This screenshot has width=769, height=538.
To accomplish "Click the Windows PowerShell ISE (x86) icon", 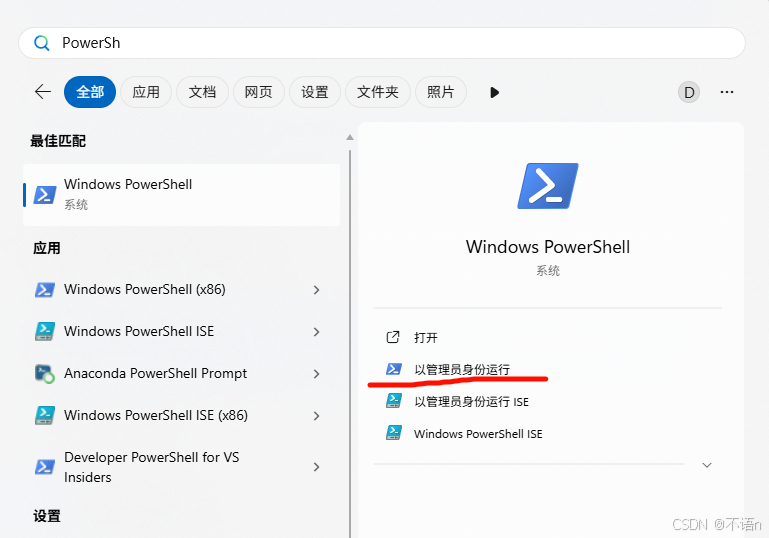I will 45,415.
